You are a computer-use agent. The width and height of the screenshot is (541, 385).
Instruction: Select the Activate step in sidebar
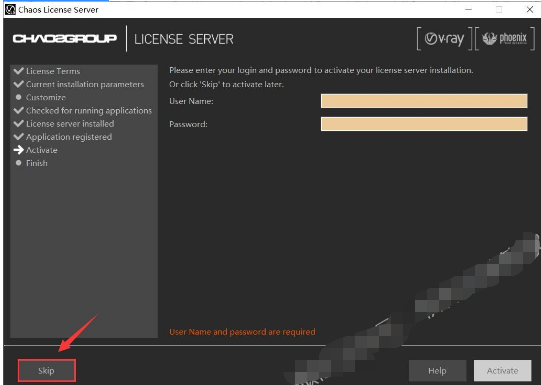42,150
